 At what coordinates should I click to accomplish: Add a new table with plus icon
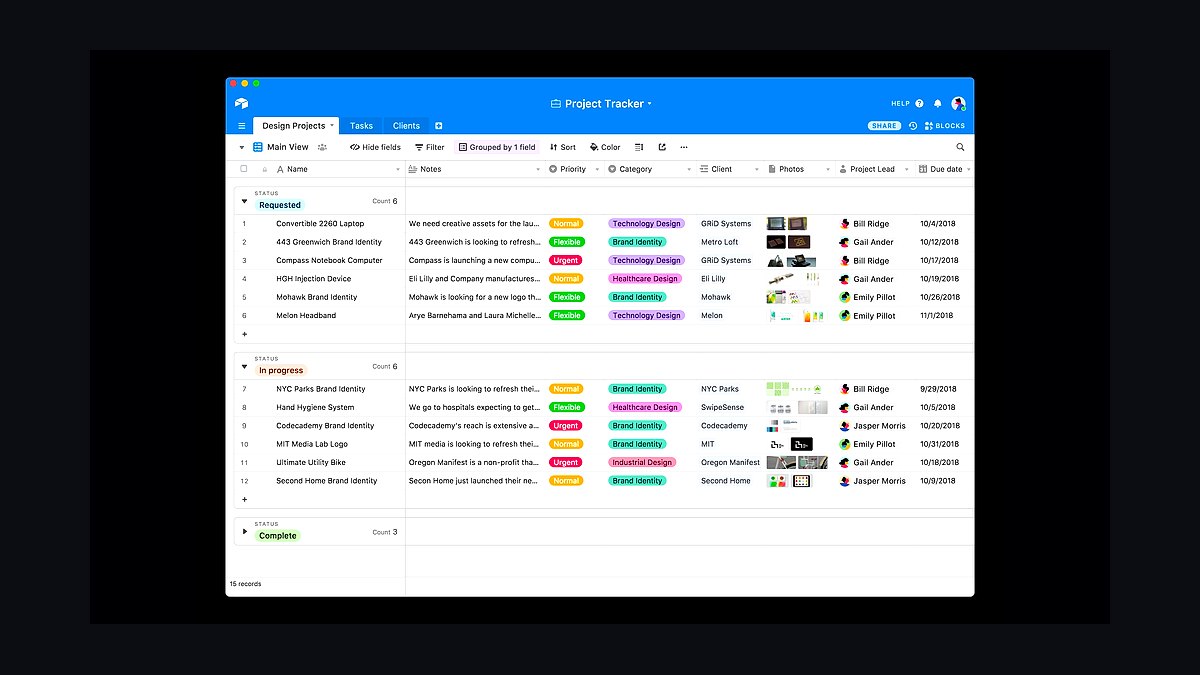point(438,126)
